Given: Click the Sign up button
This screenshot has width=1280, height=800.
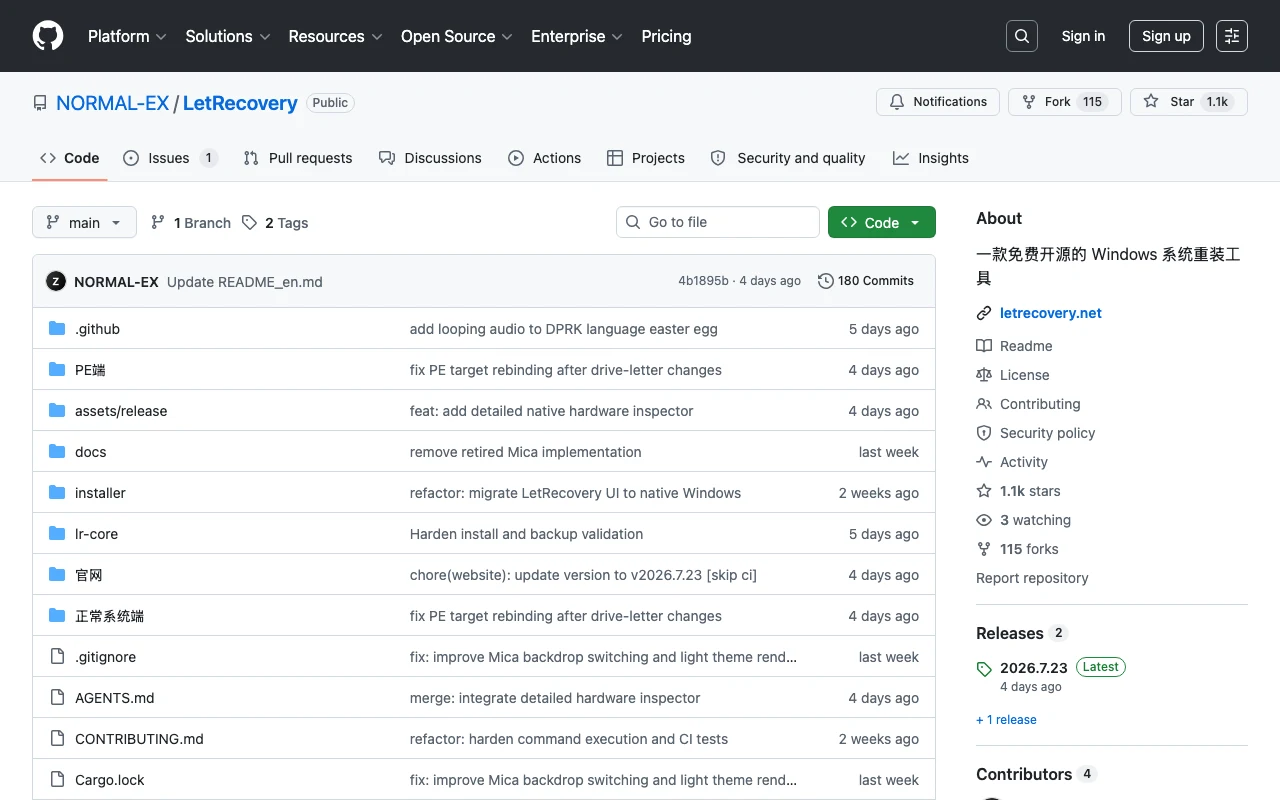Looking at the screenshot, I should click(1166, 36).
